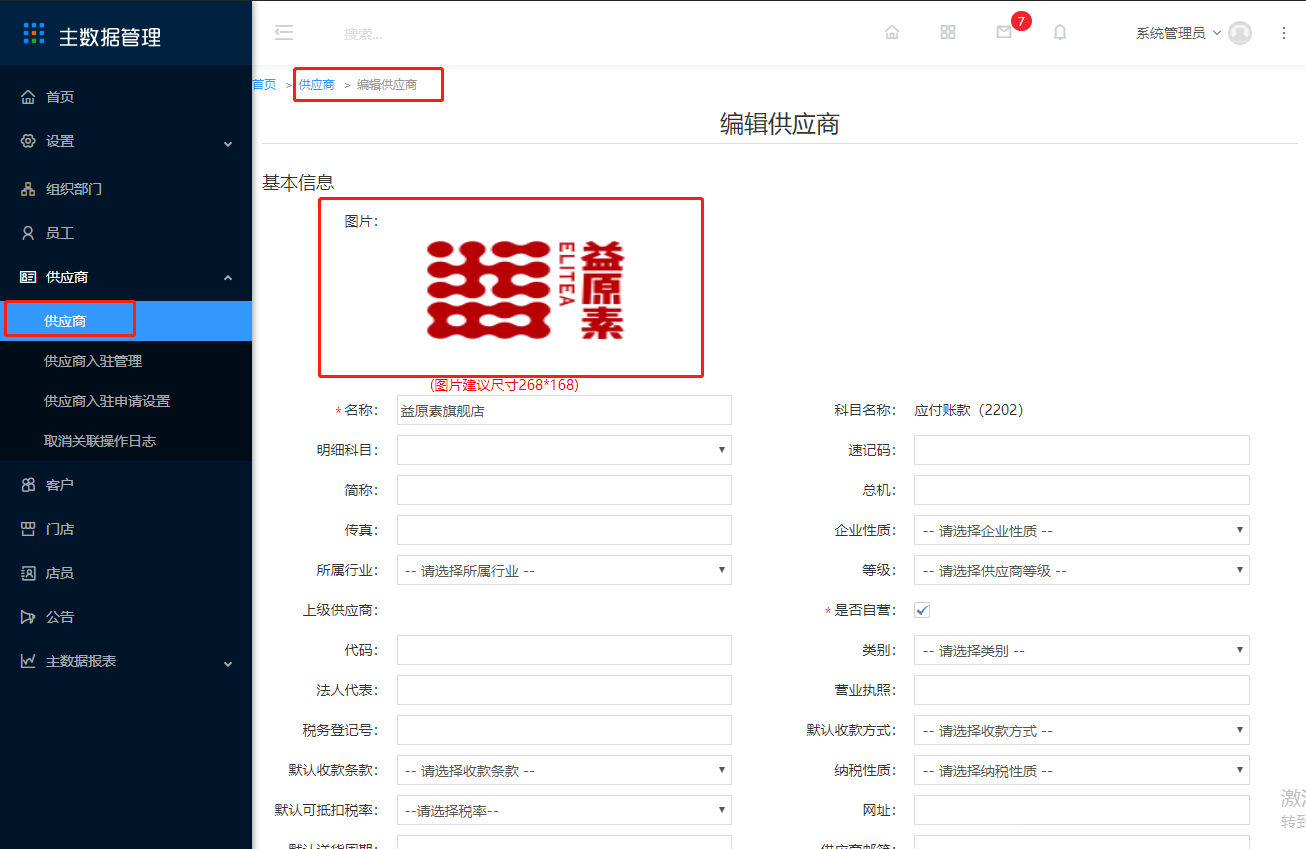Select 供应商入驻管理 submenu item
Screen dimensions: 1306x849
(126, 361)
